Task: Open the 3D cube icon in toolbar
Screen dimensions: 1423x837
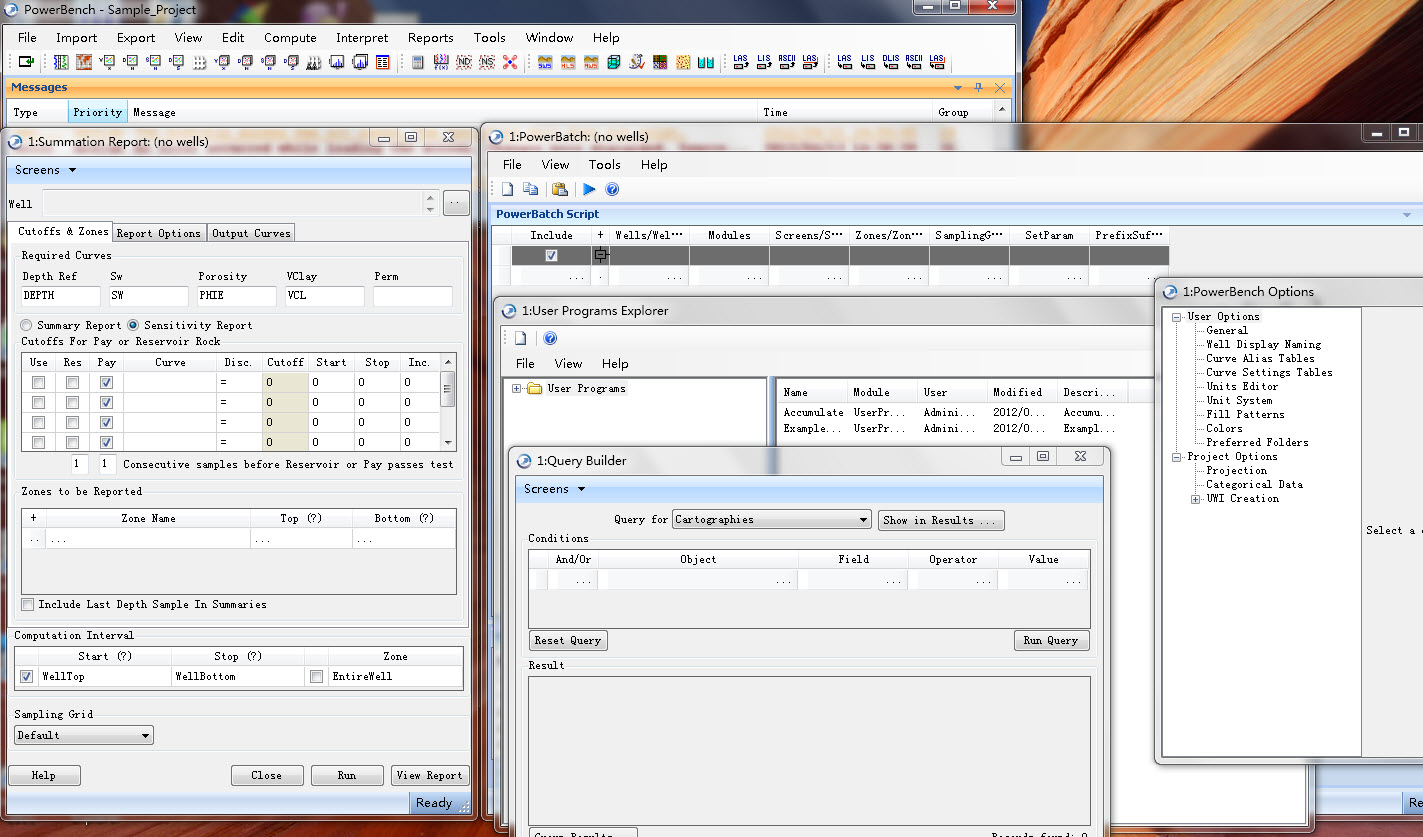Action: (x=614, y=62)
